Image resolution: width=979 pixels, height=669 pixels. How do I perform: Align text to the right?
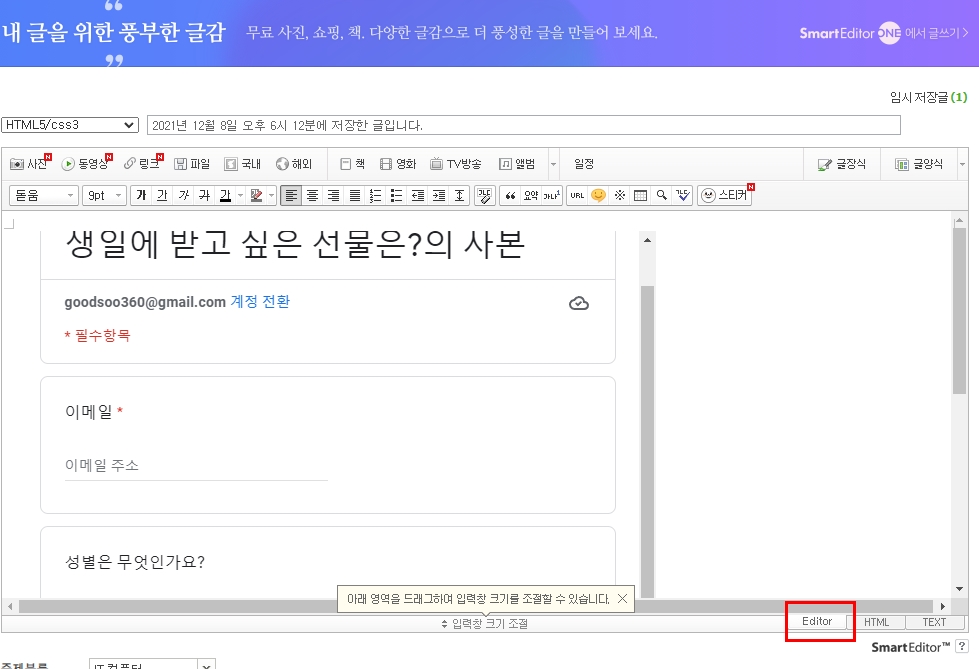tap(333, 196)
